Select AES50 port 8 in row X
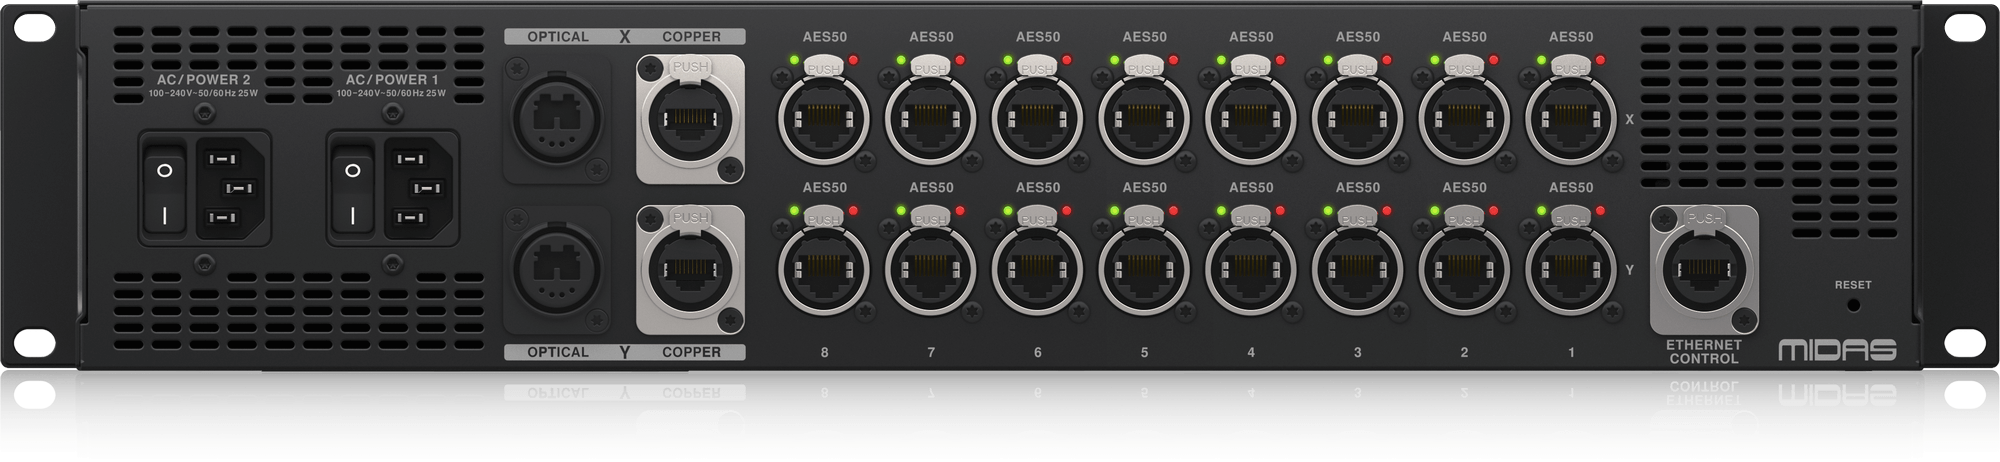The width and height of the screenshot is (2000, 462). pyautogui.click(x=824, y=120)
